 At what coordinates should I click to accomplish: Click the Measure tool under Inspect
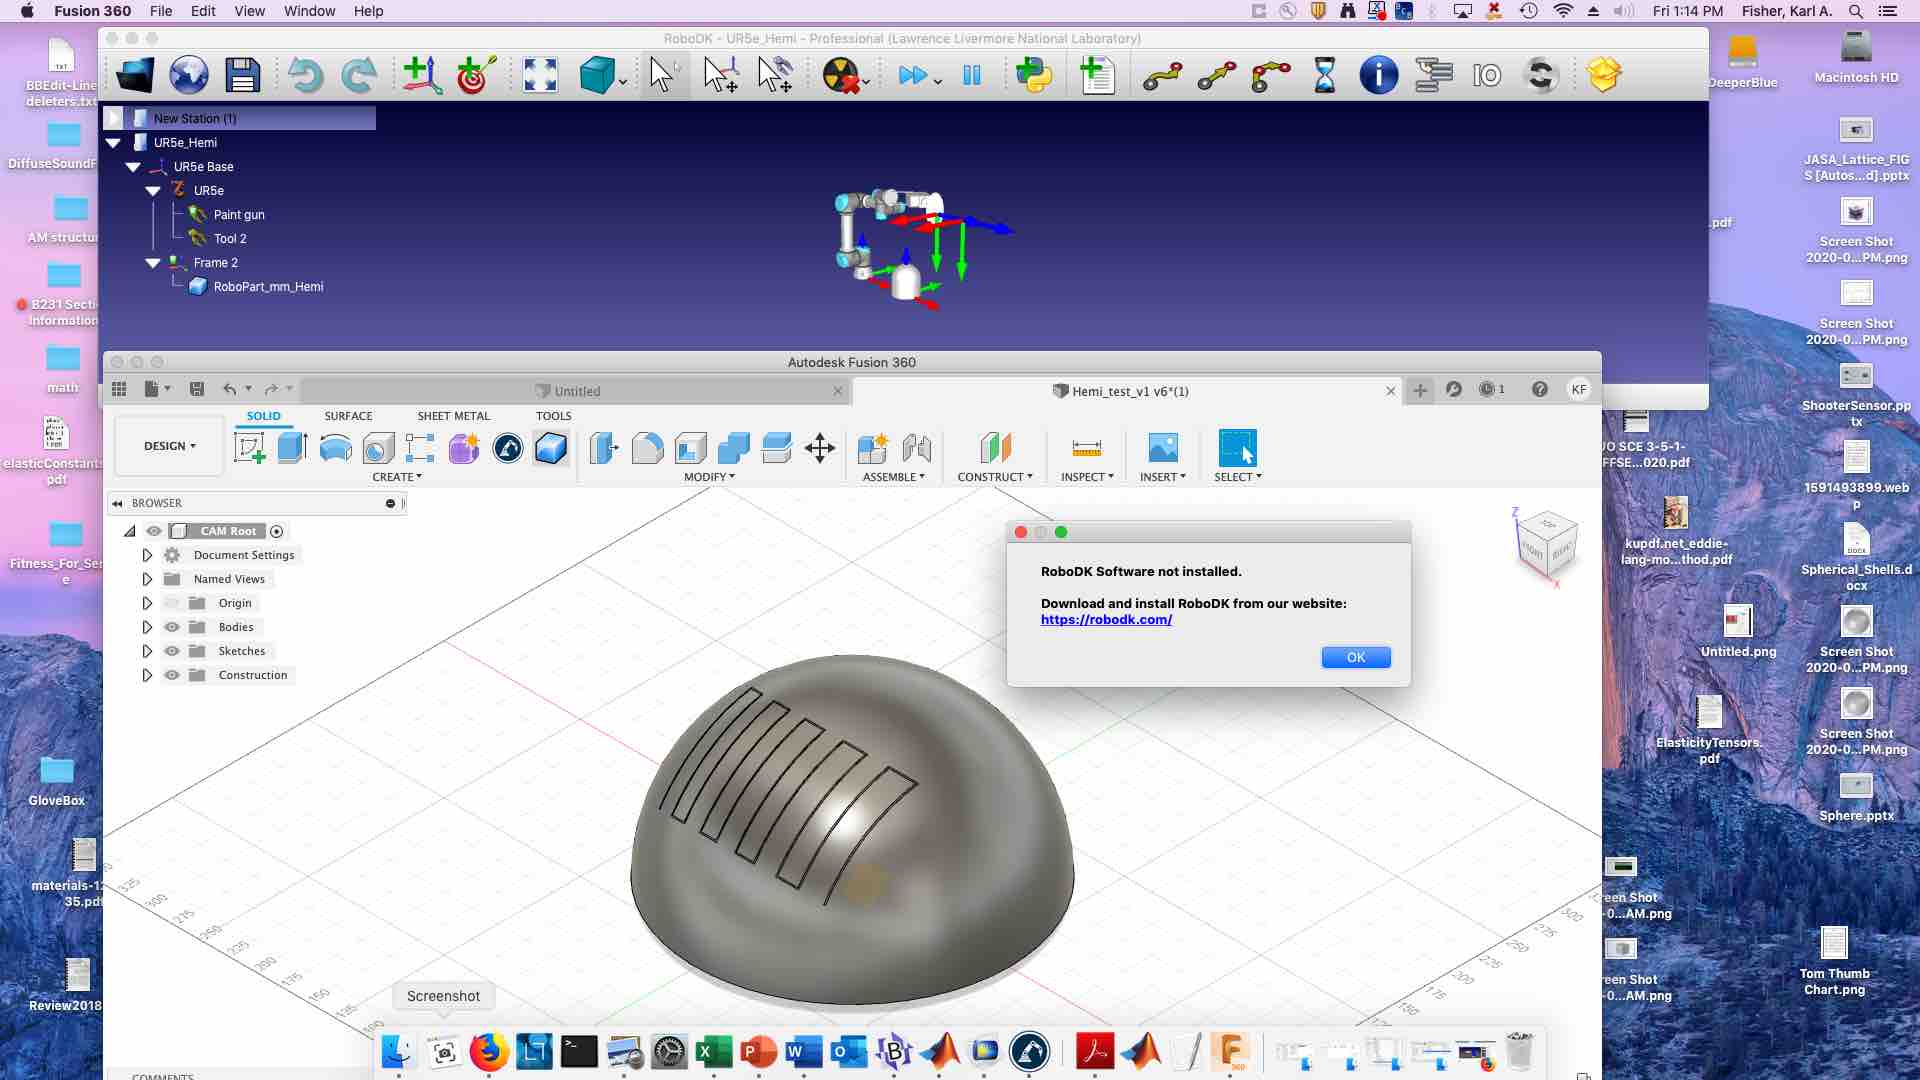1086,448
